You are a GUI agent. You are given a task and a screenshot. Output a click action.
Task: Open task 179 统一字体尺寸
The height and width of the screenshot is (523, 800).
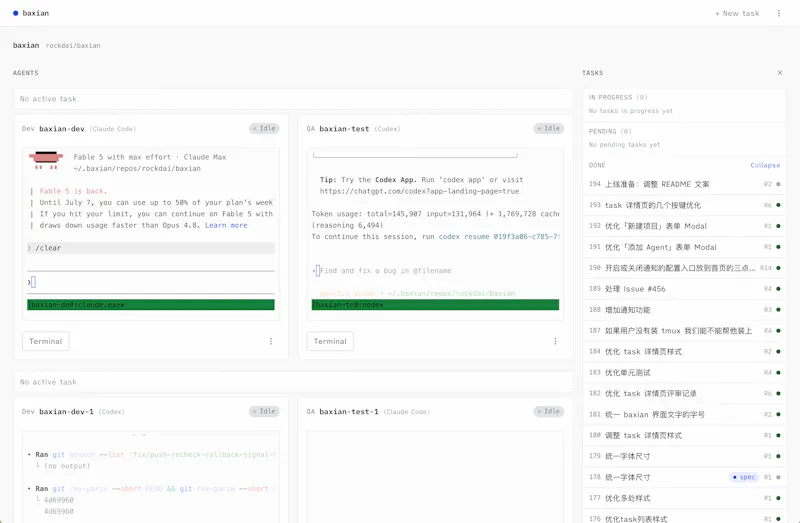coord(685,456)
